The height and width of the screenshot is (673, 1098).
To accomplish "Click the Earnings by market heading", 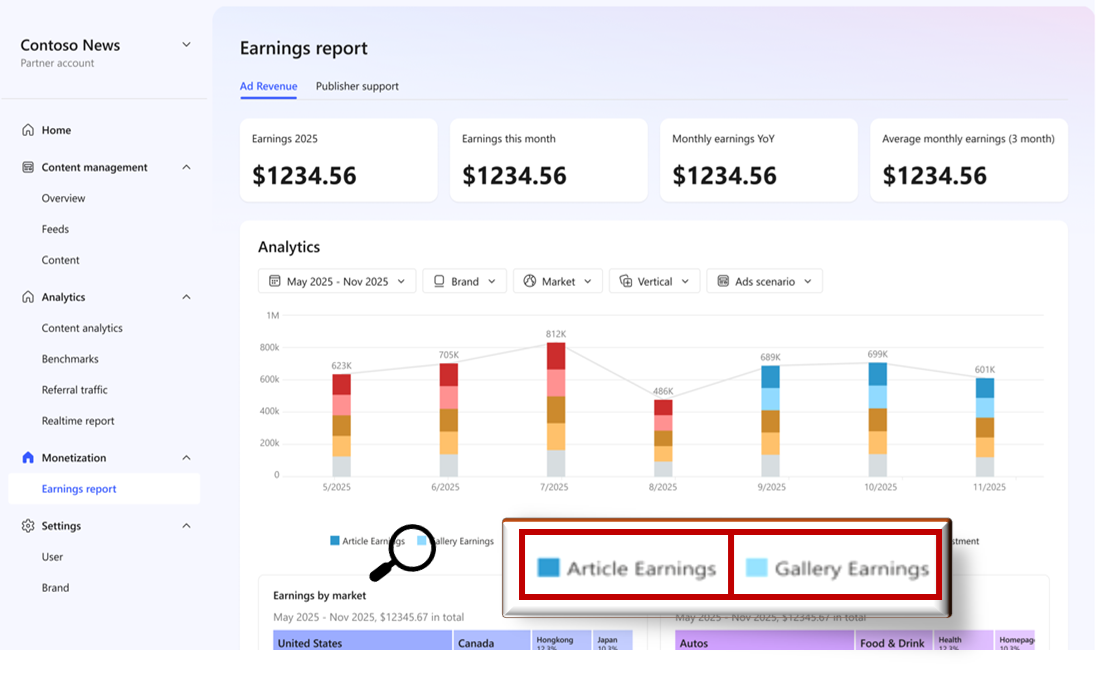I will click(x=319, y=595).
